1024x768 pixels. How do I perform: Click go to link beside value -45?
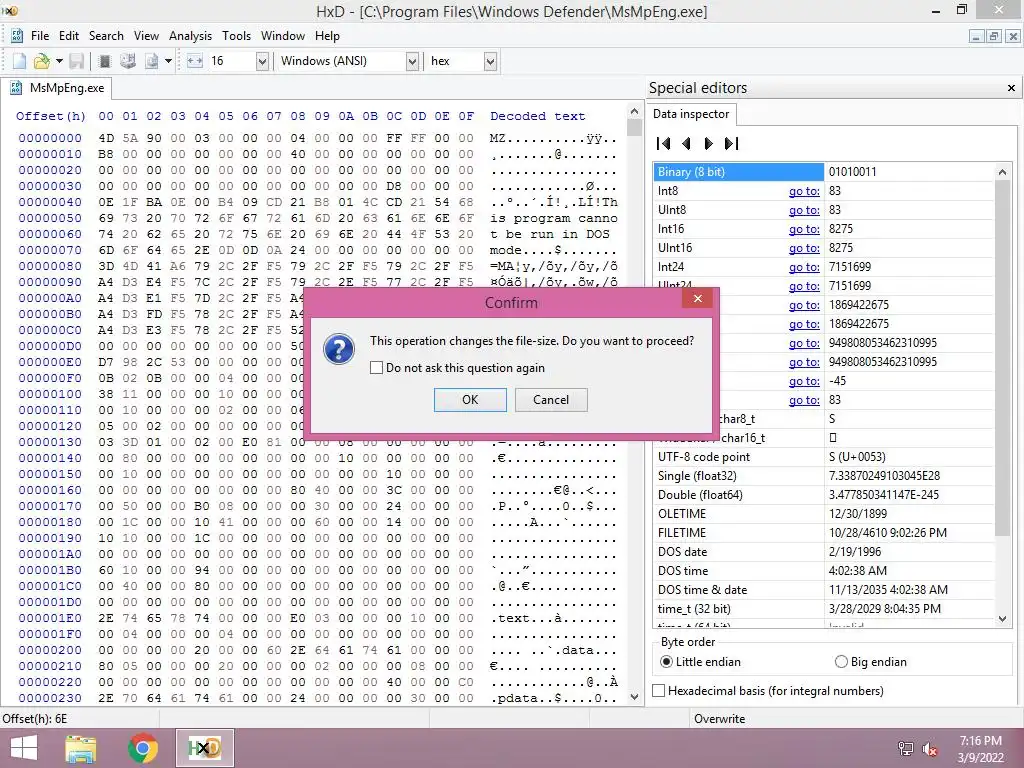(x=804, y=381)
